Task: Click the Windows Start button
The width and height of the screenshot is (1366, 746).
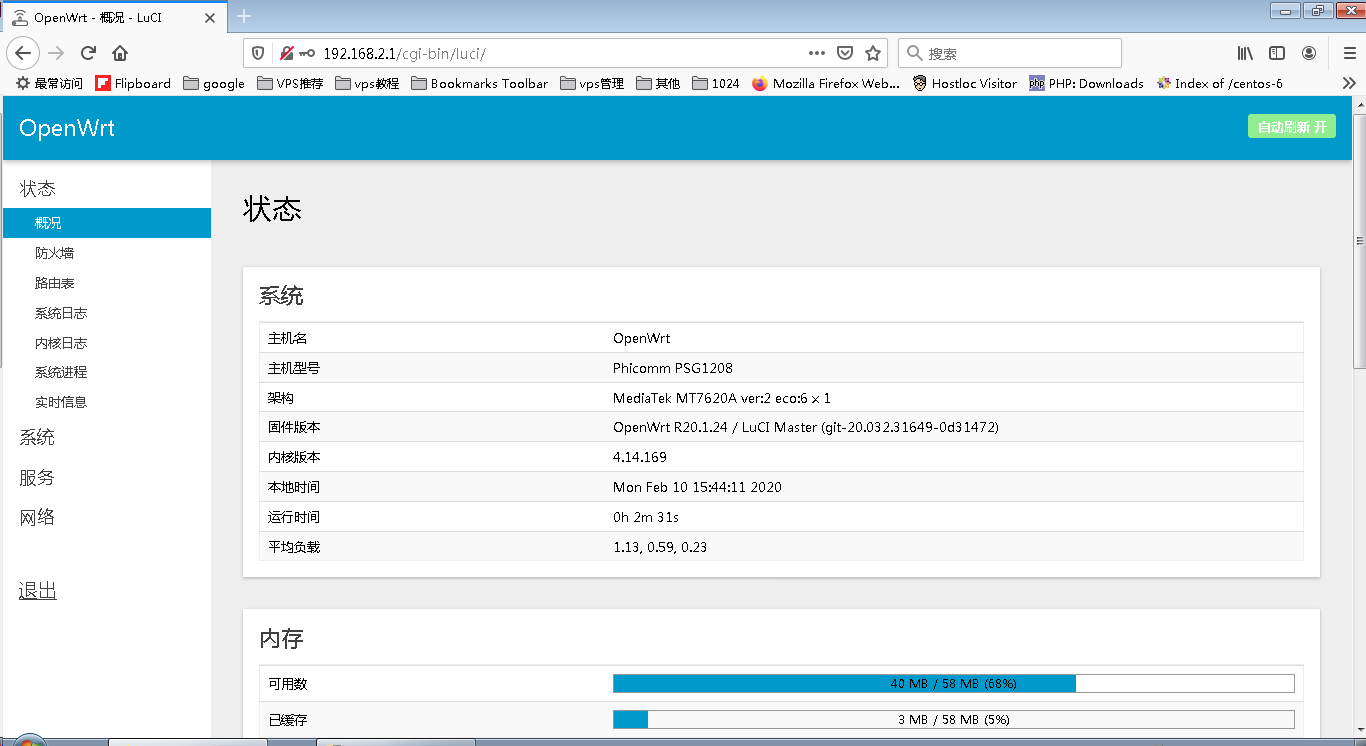Action: (x=28, y=742)
